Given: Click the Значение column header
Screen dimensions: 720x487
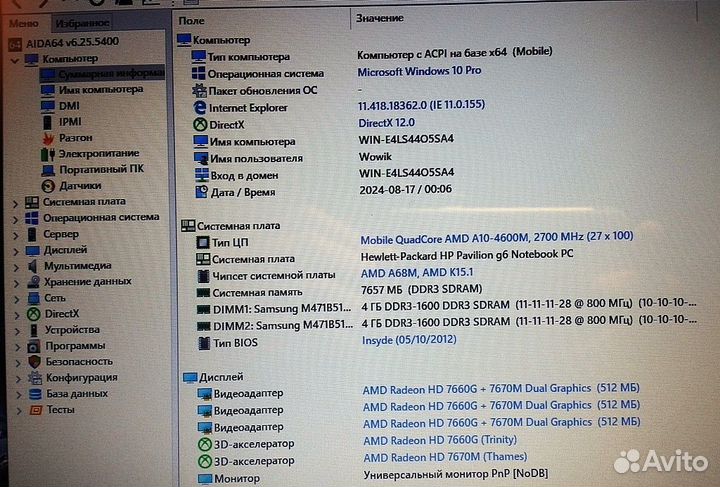Looking at the screenshot, I should point(380,18).
